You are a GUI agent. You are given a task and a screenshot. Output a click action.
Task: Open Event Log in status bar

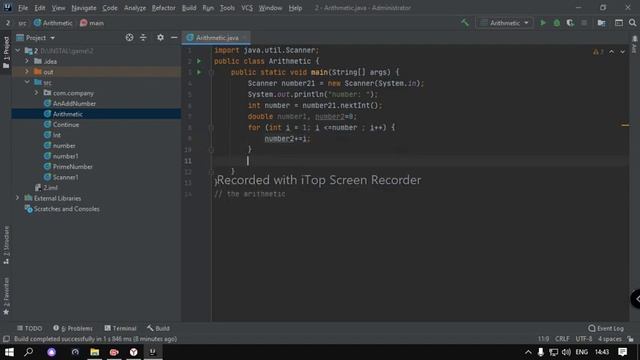[606, 328]
